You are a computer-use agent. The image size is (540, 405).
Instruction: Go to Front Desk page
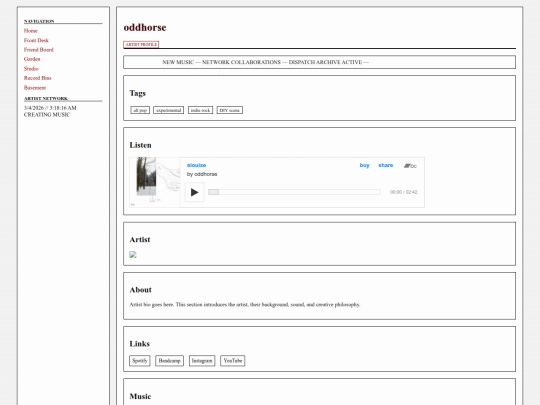point(36,40)
